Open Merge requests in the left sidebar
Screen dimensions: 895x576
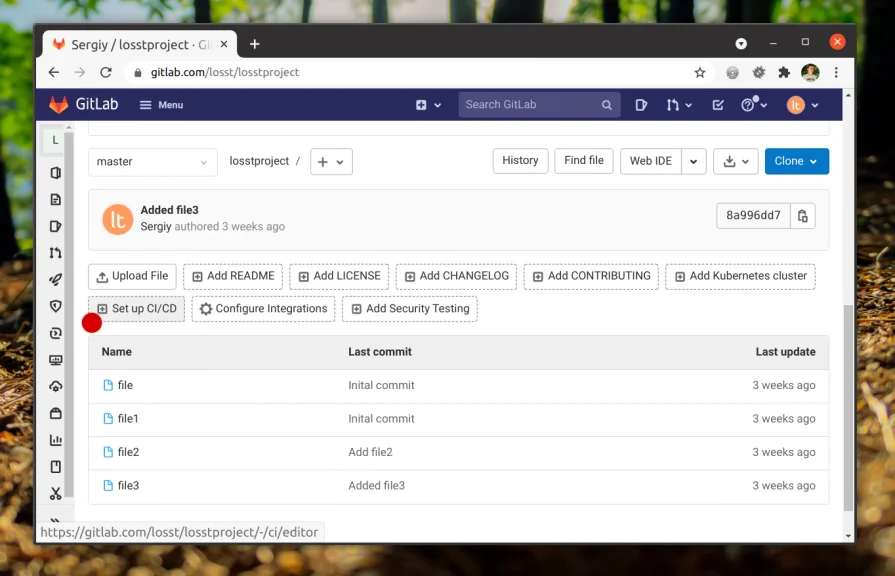coord(56,254)
